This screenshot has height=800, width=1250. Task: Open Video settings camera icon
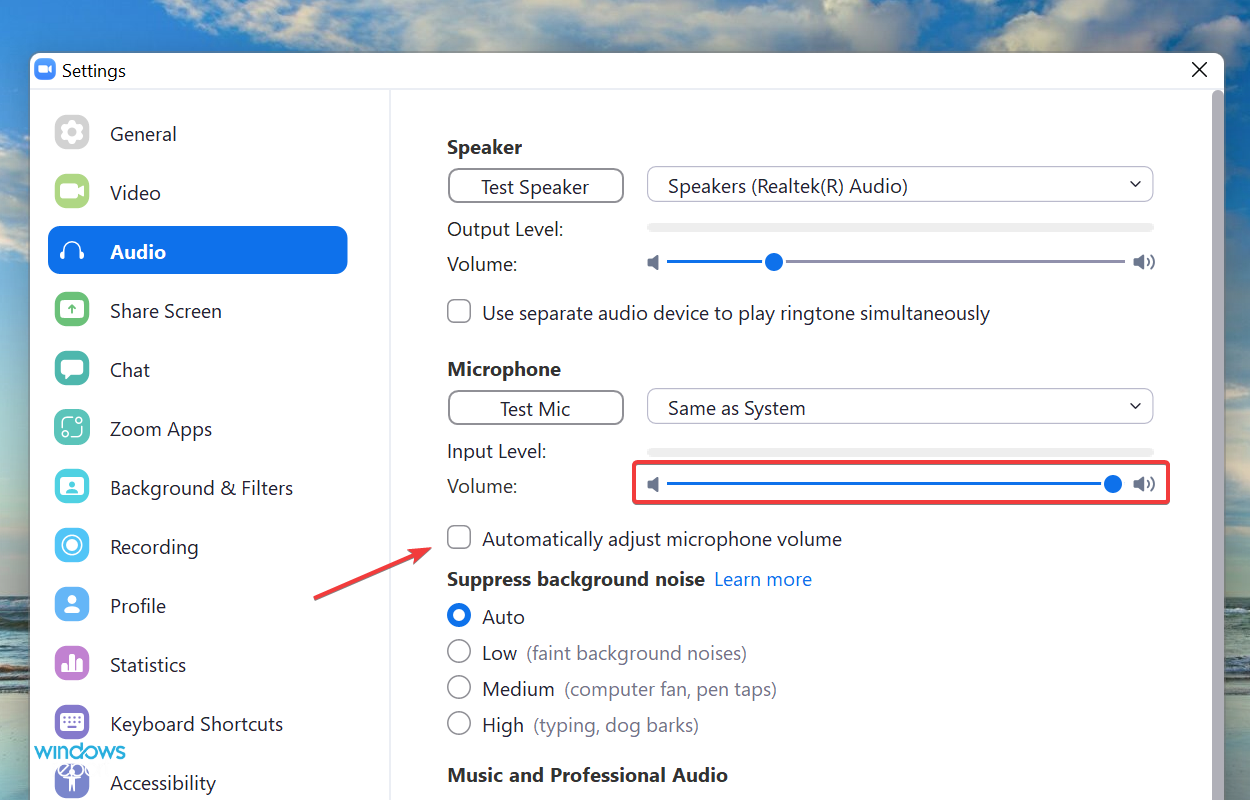(72, 192)
